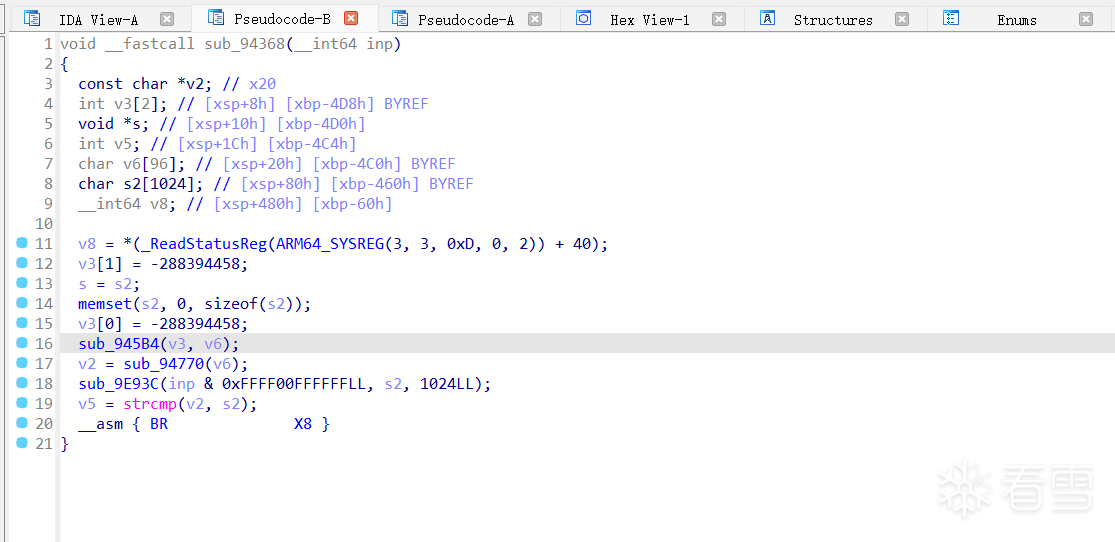Click the int v5 declaration on line 6
The image size is (1115, 542).
(x=114, y=144)
